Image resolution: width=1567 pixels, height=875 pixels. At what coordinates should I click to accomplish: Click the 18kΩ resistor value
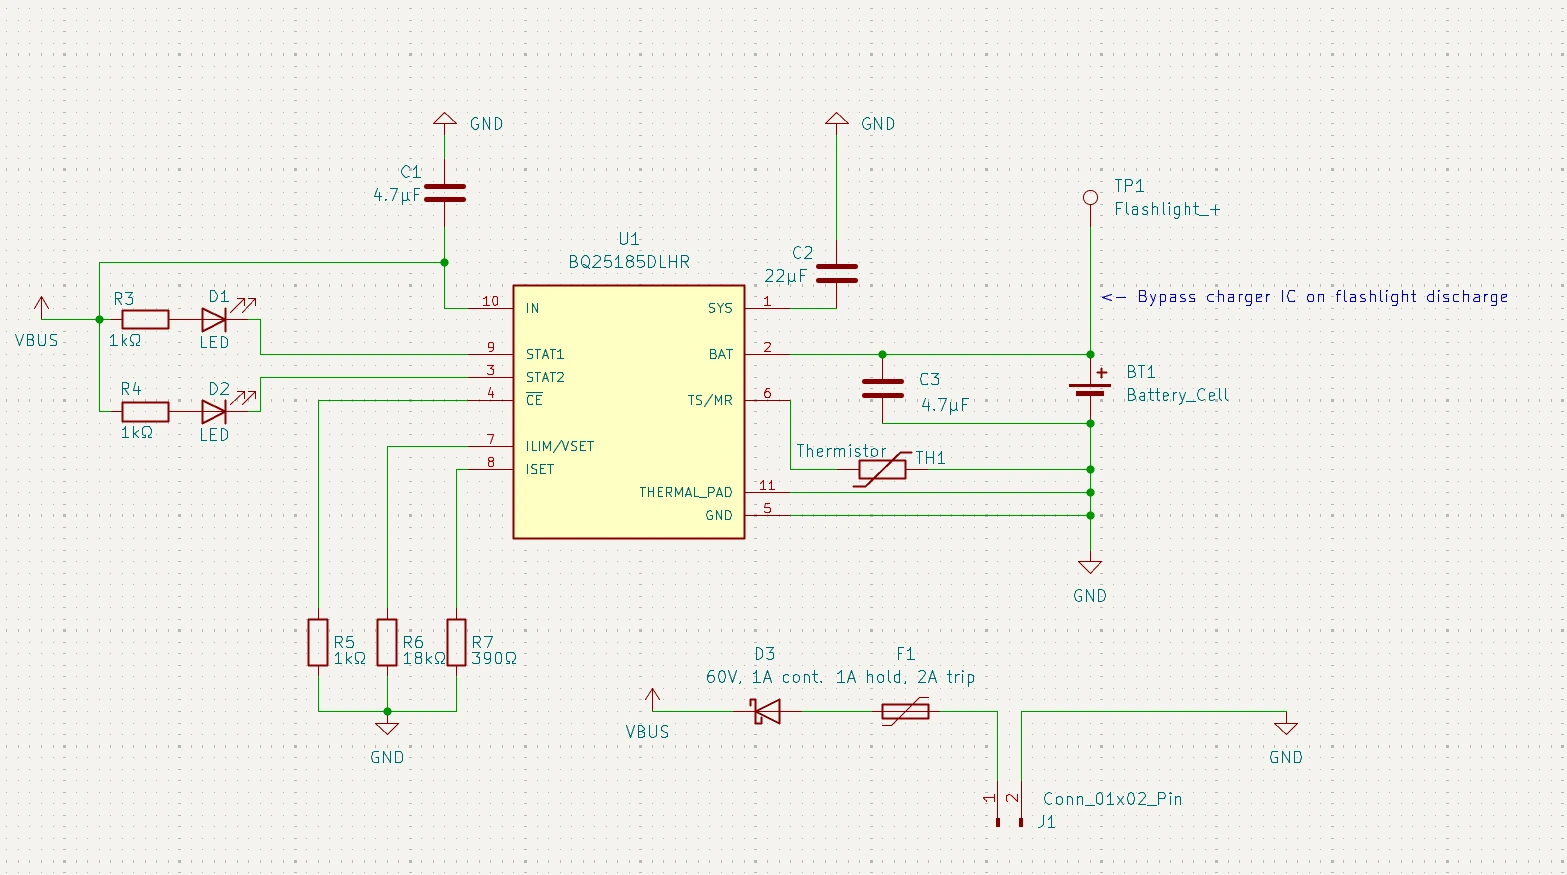coord(425,659)
